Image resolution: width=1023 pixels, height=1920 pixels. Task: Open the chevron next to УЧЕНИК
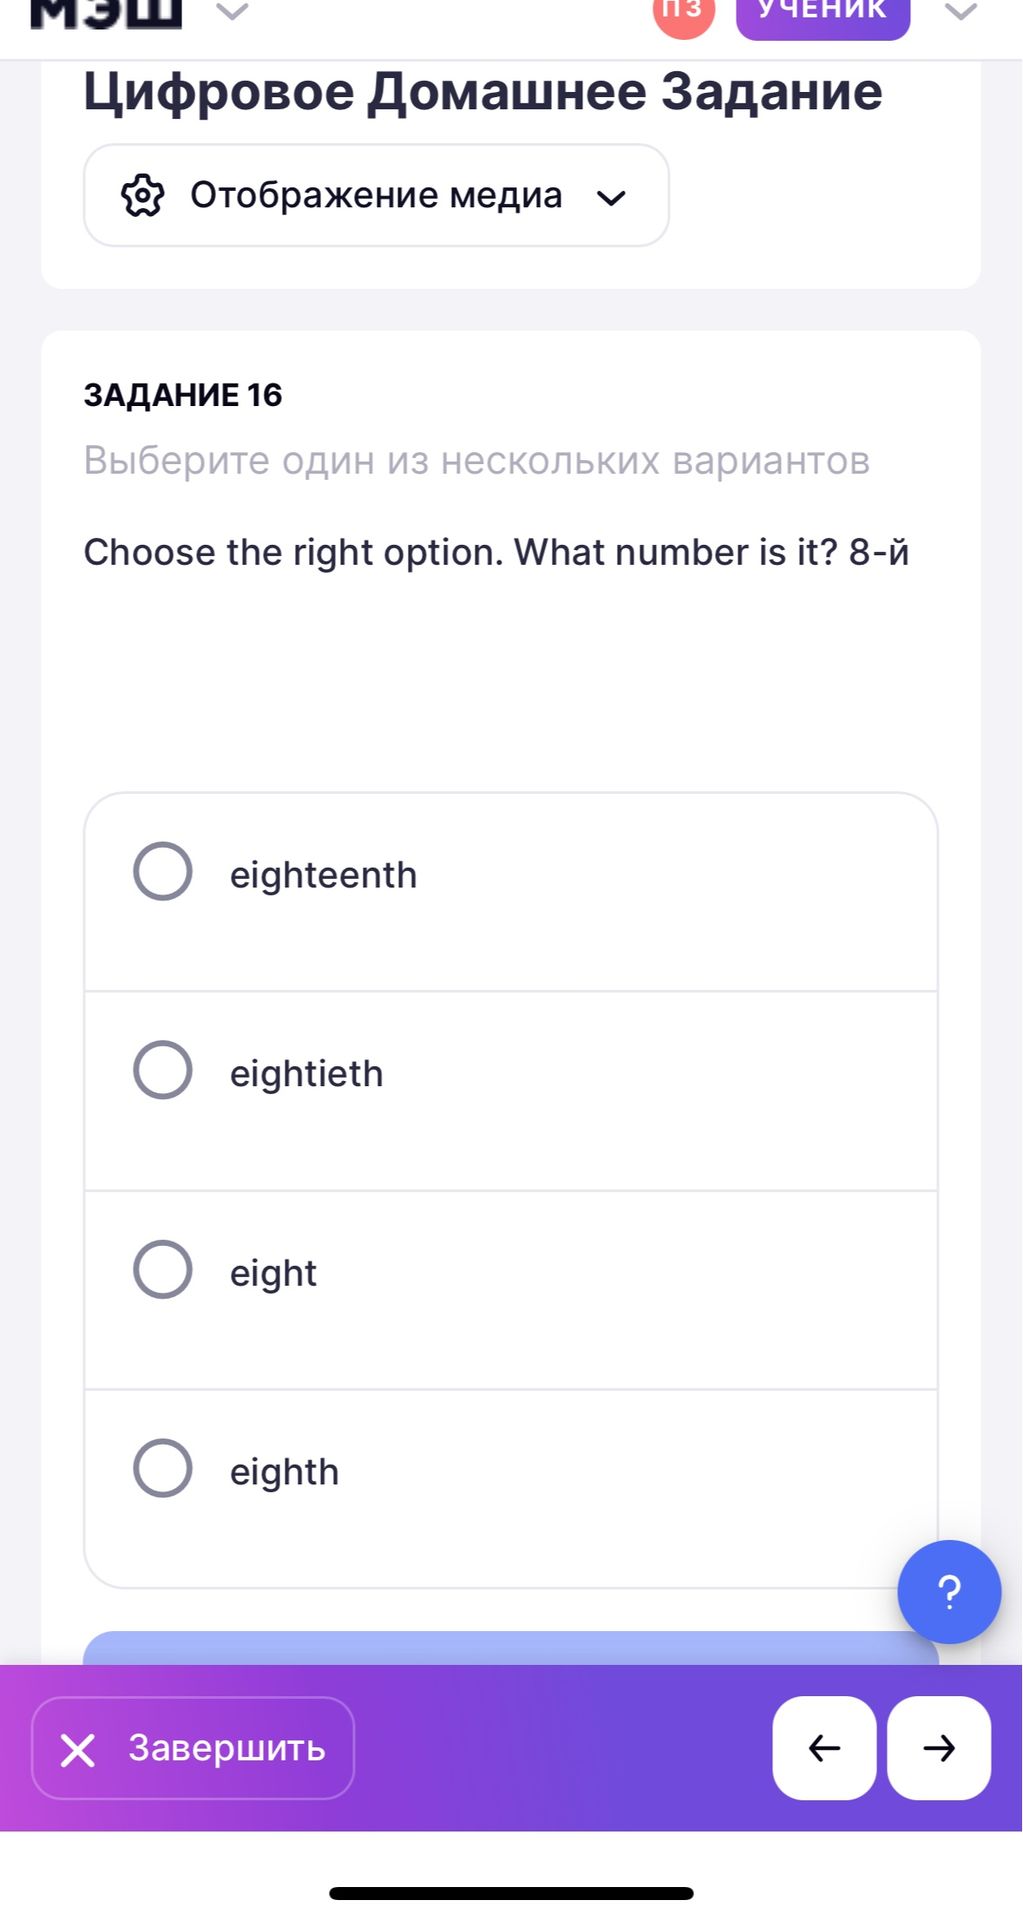(961, 12)
